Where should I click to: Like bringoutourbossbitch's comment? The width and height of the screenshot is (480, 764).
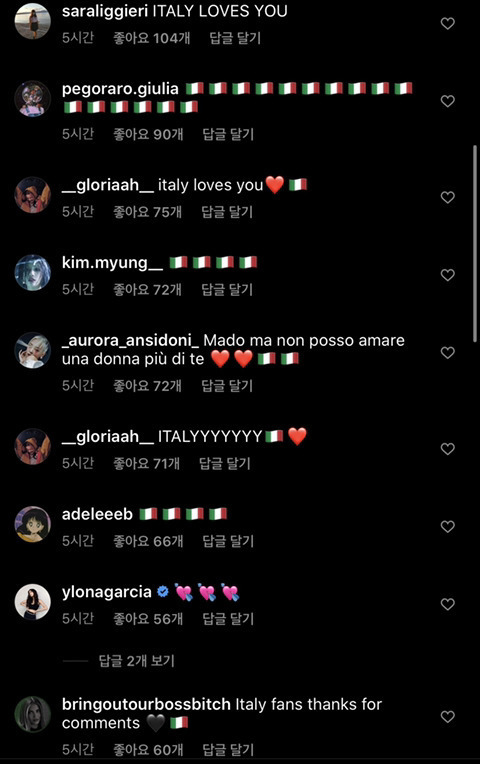coord(447,716)
